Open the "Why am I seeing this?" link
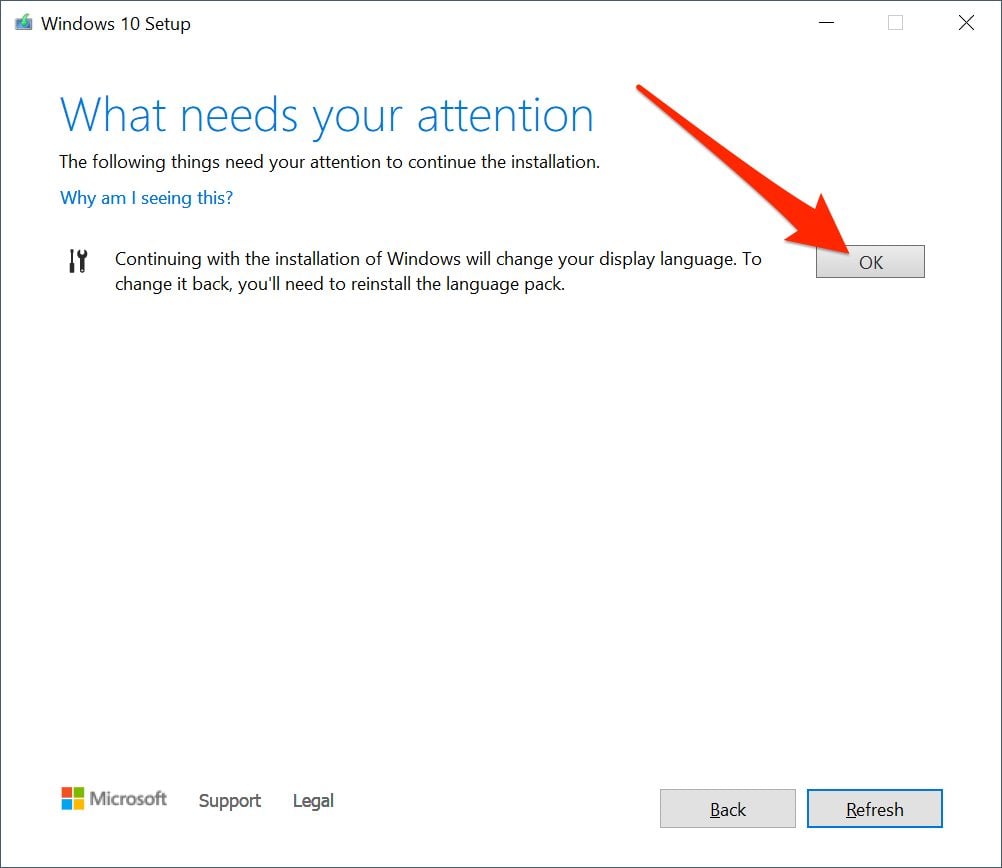This screenshot has width=1002, height=868. click(146, 198)
